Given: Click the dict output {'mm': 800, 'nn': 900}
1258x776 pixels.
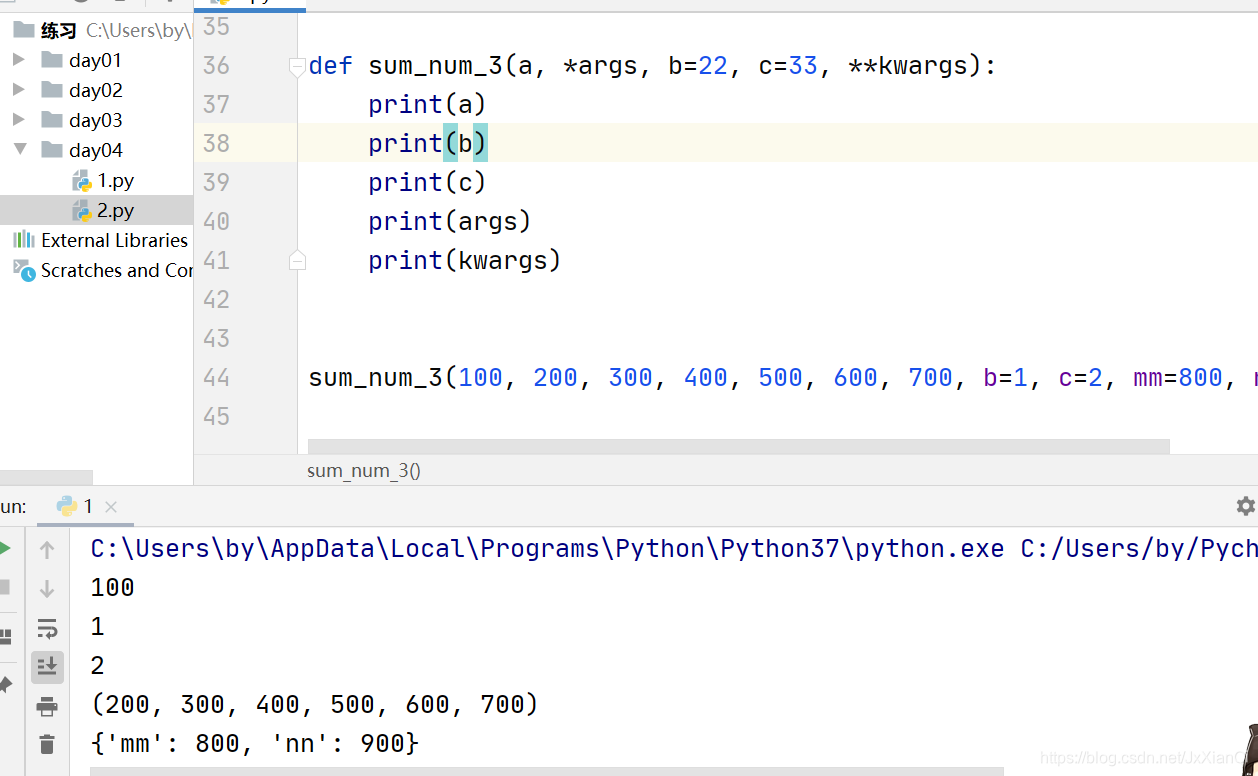Looking at the screenshot, I should point(255,743).
